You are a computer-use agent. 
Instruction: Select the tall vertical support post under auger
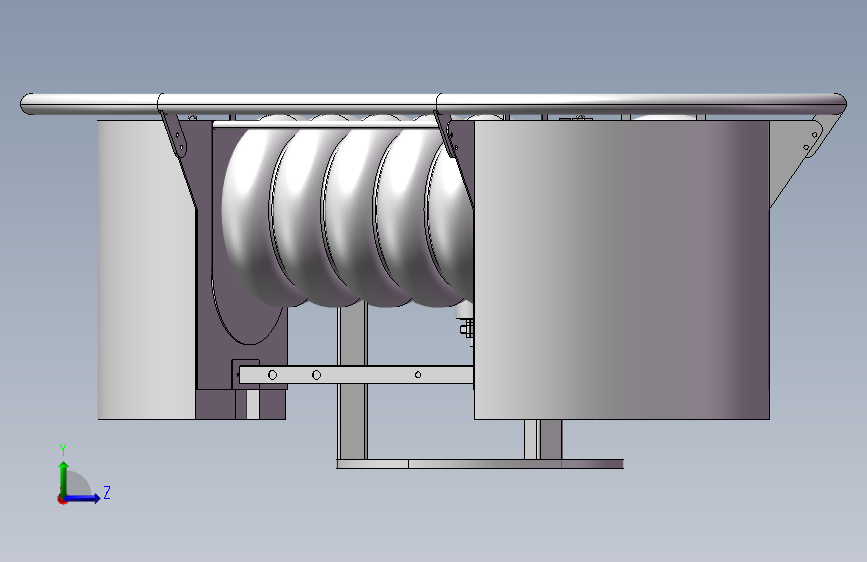pyautogui.click(x=352, y=382)
